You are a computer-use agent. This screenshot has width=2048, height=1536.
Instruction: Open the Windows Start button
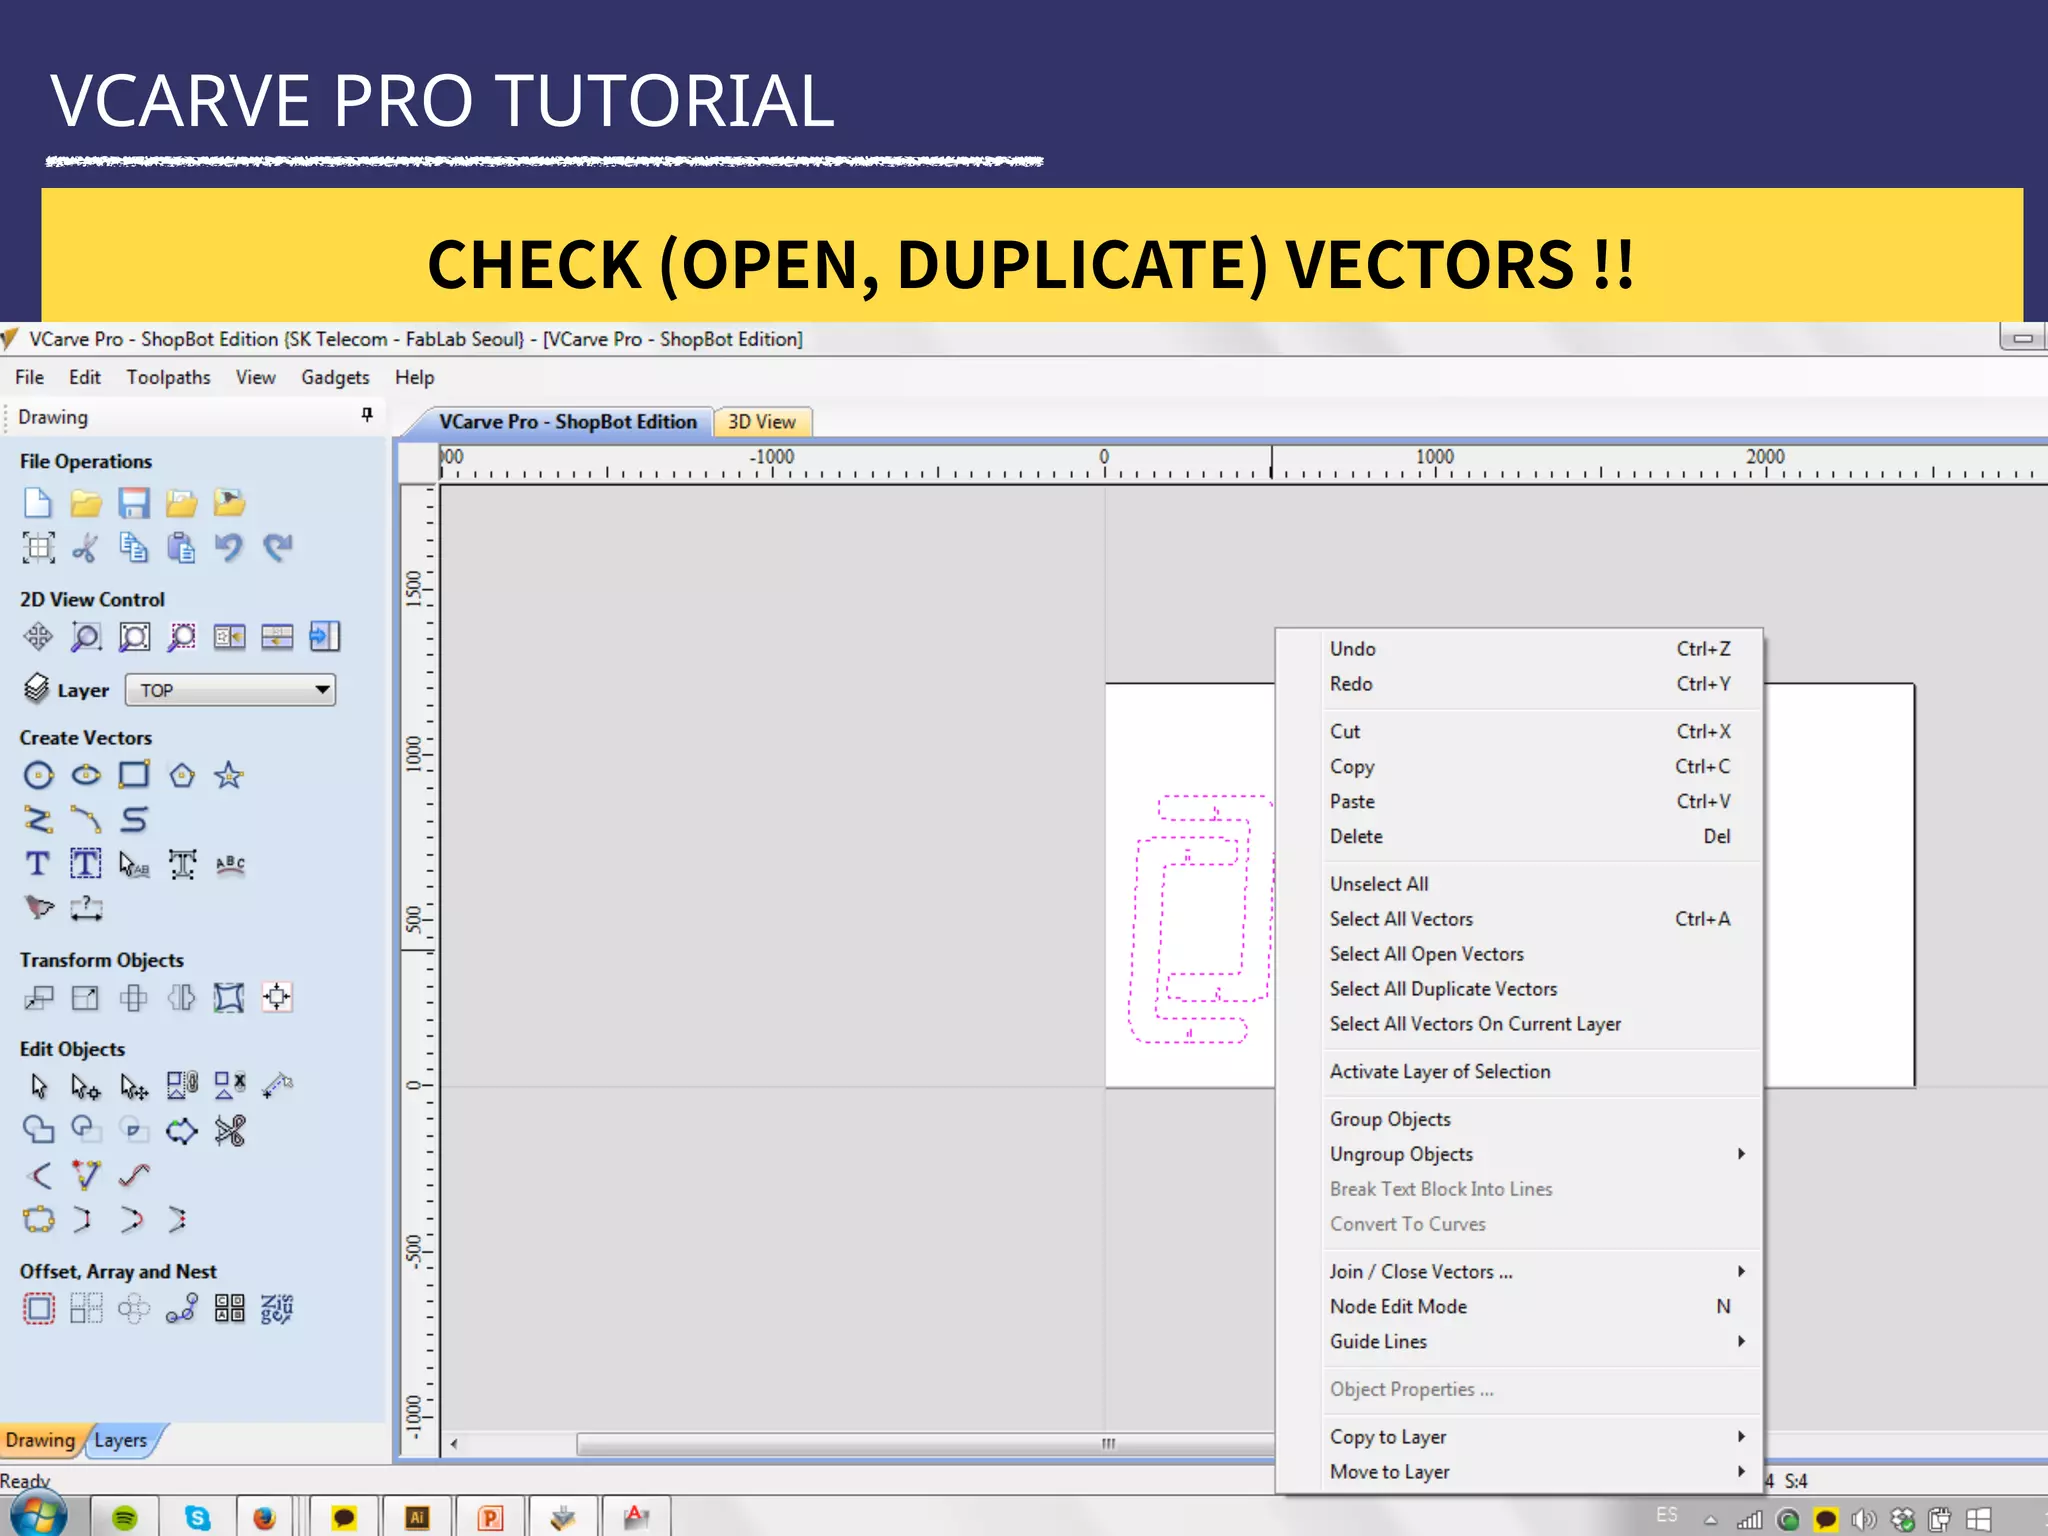(38, 1517)
